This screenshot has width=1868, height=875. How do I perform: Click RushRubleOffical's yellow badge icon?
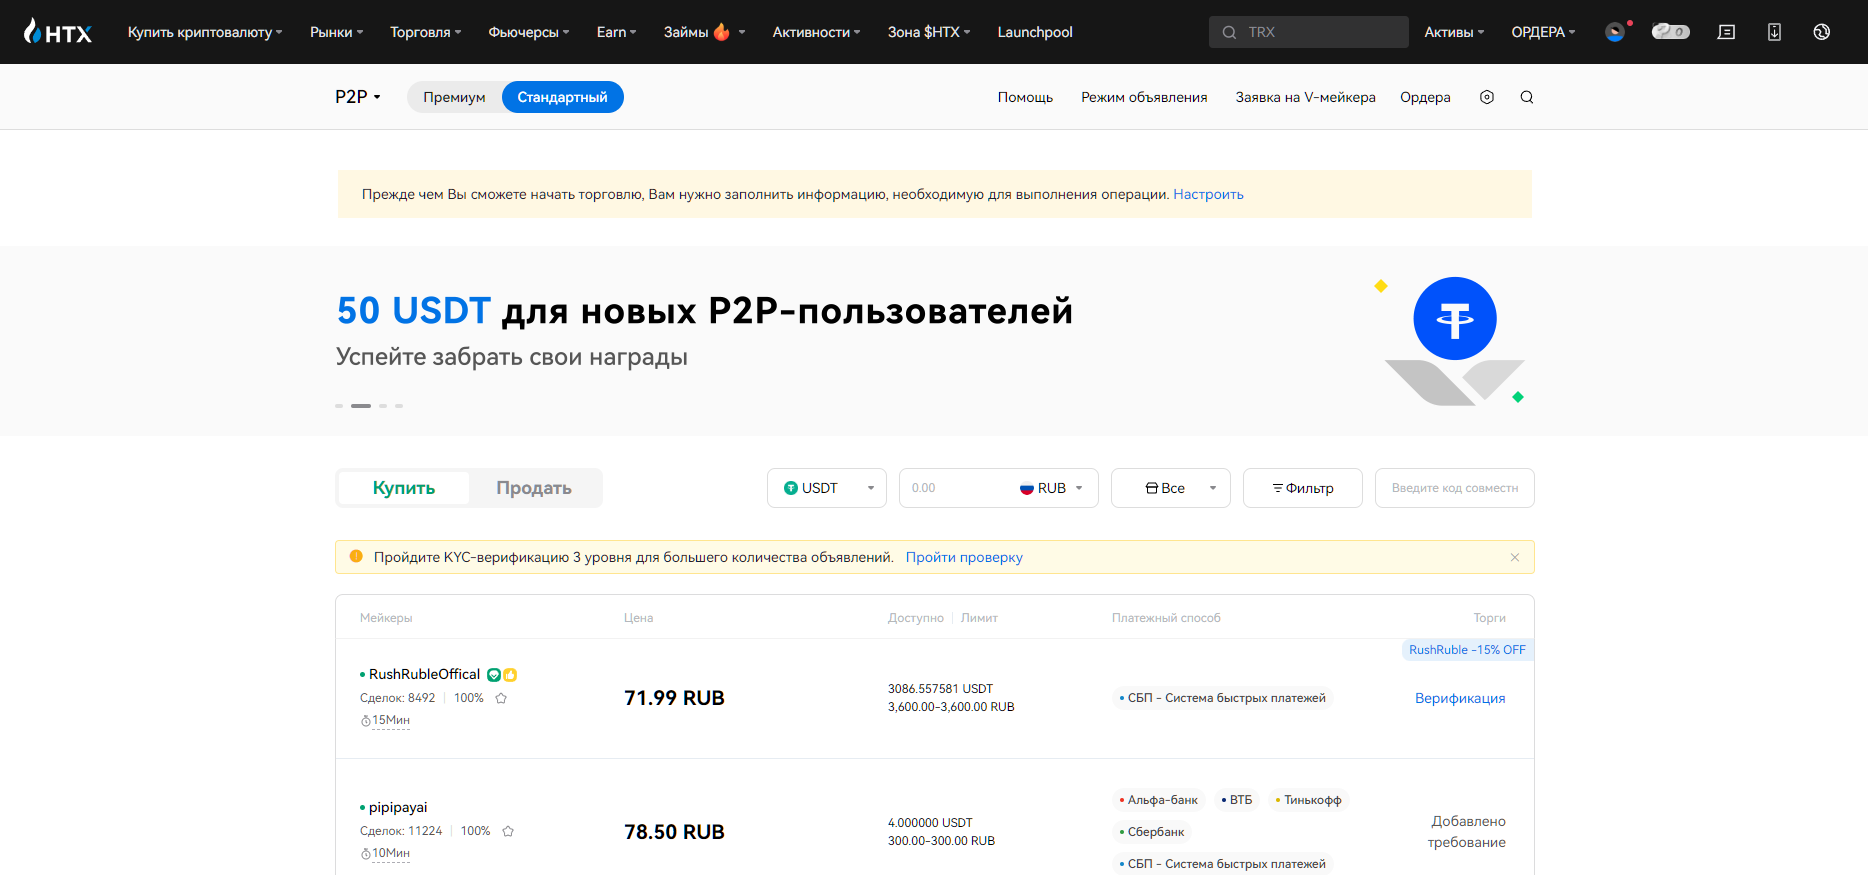click(510, 675)
